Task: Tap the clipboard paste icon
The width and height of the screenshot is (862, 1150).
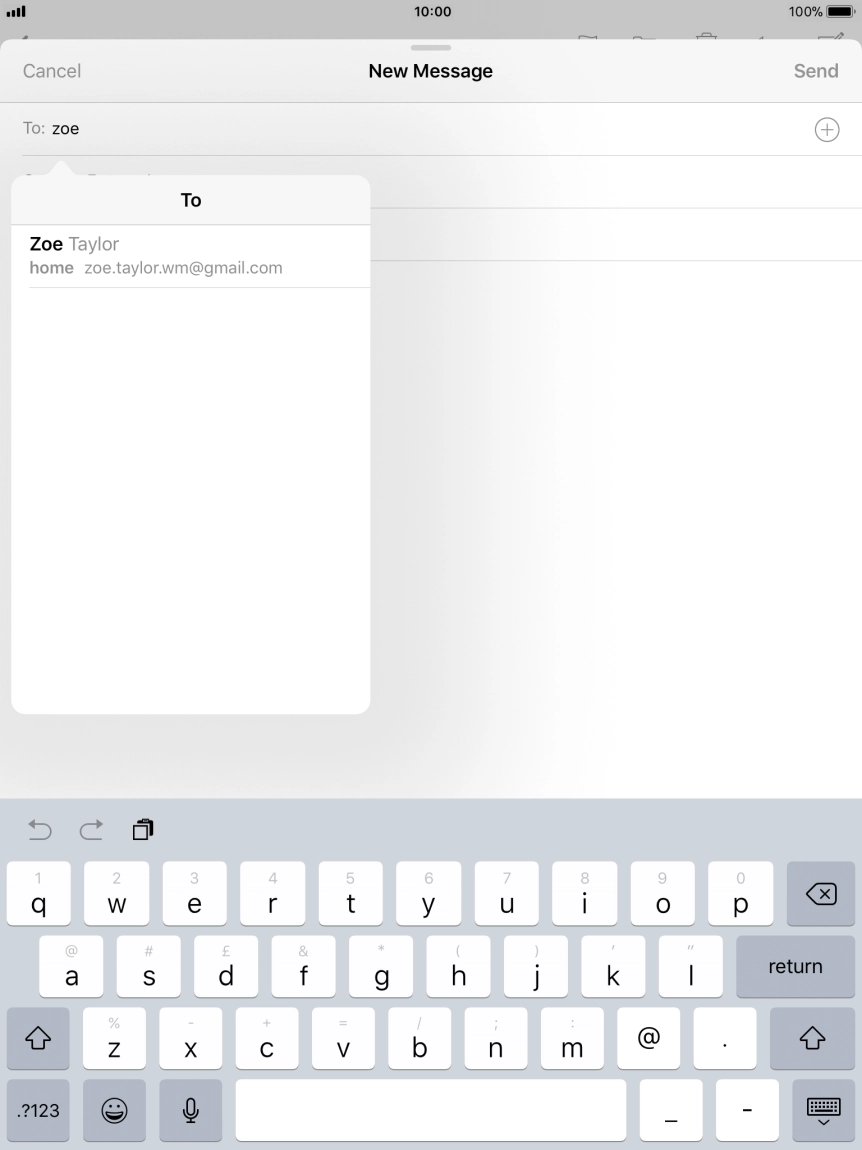Action: pyautogui.click(x=143, y=829)
